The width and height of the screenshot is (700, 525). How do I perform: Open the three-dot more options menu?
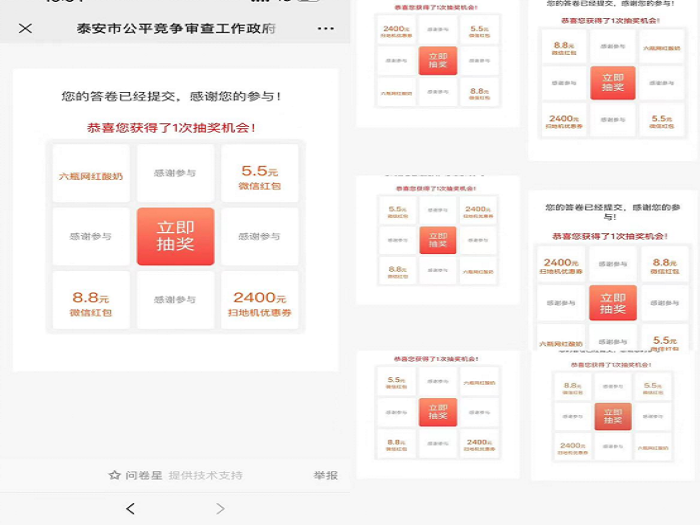click(326, 28)
